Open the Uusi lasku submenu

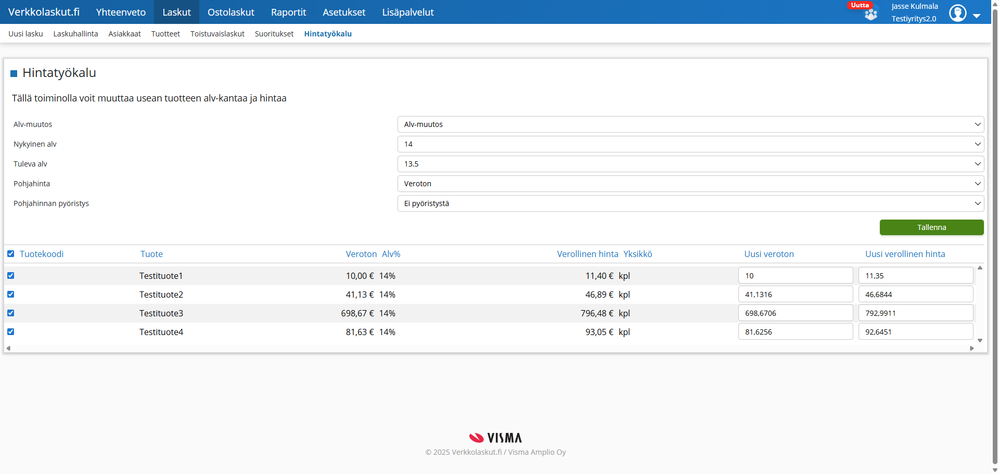point(25,34)
